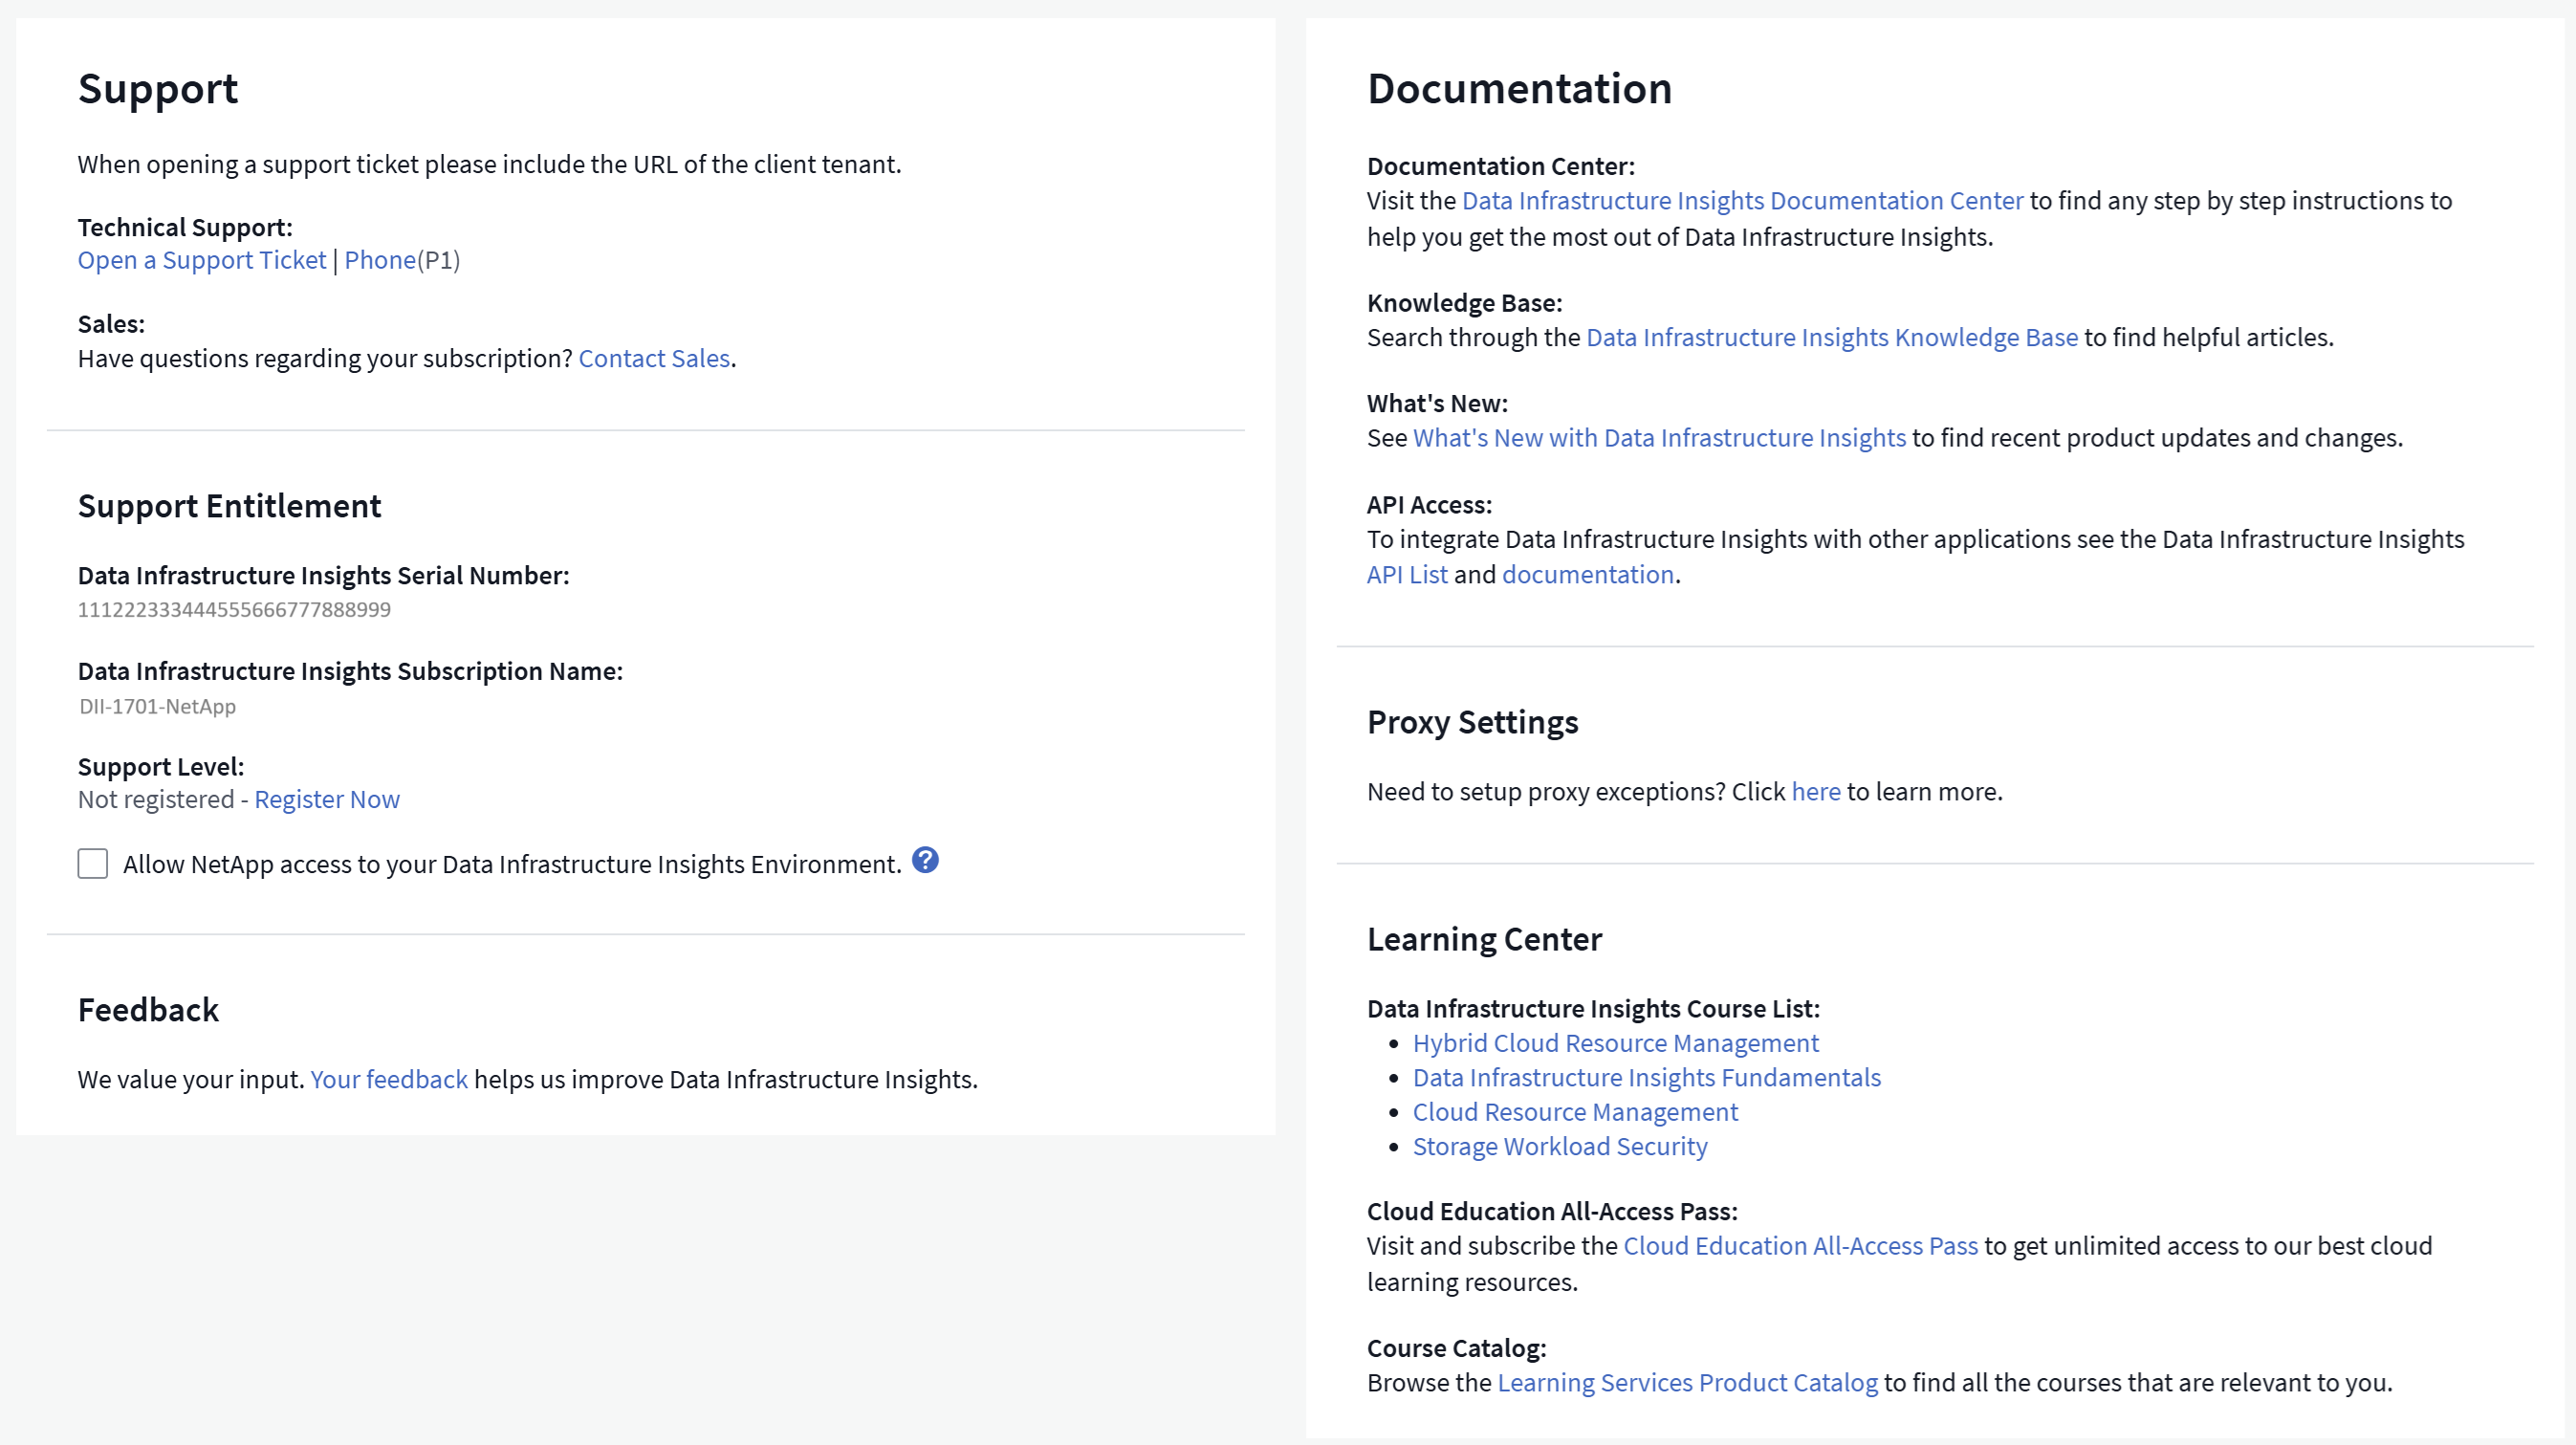Click the help question mark icon

point(925,860)
